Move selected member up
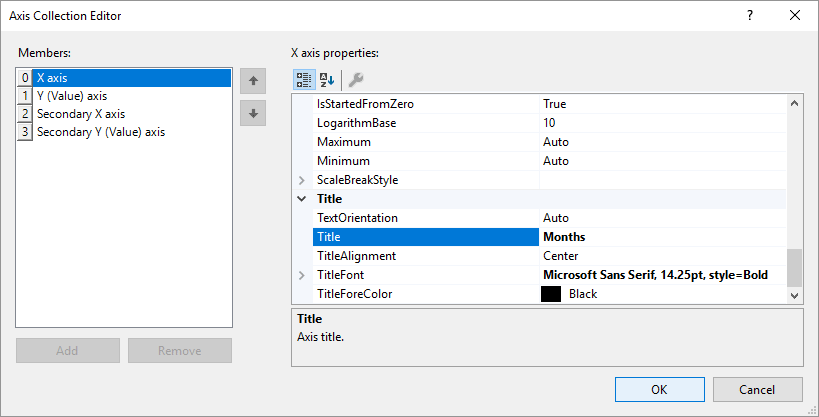The width and height of the screenshot is (819, 417). tap(253, 81)
